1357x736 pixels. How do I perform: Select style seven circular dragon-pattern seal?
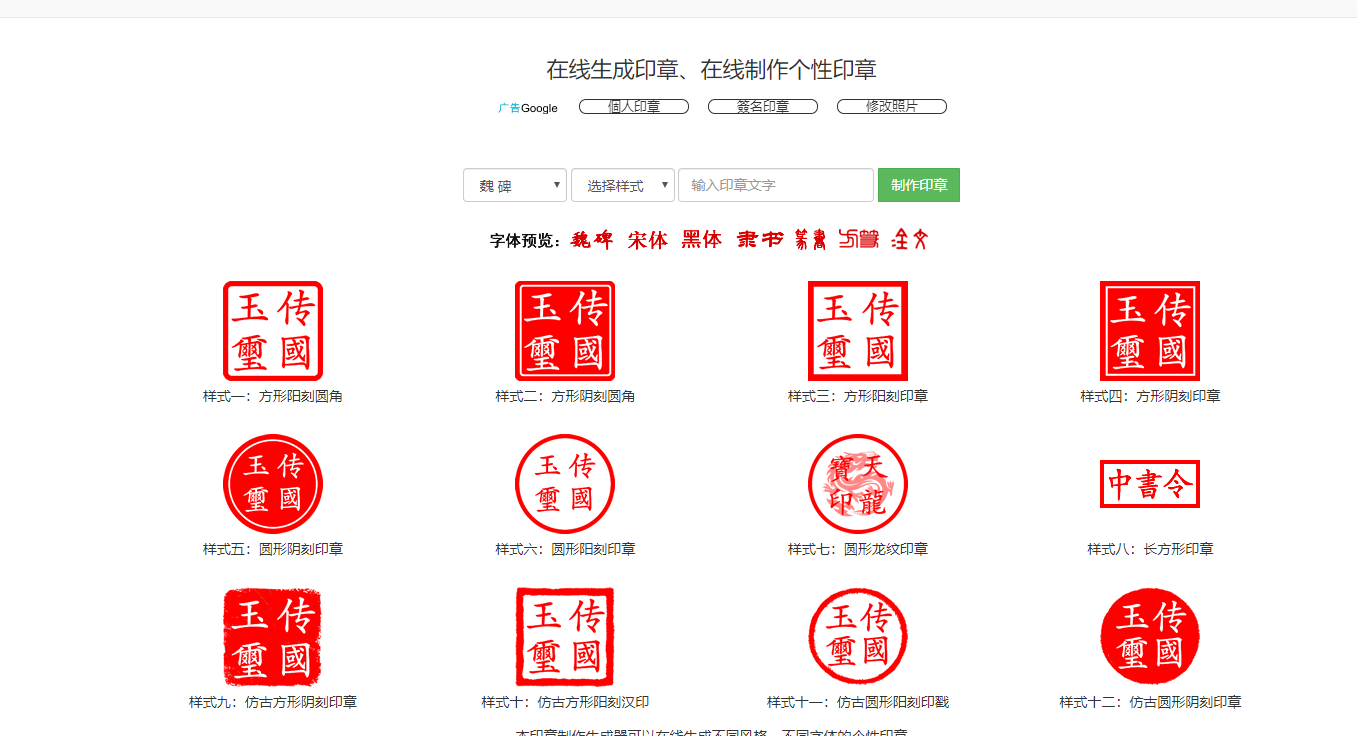coord(857,484)
